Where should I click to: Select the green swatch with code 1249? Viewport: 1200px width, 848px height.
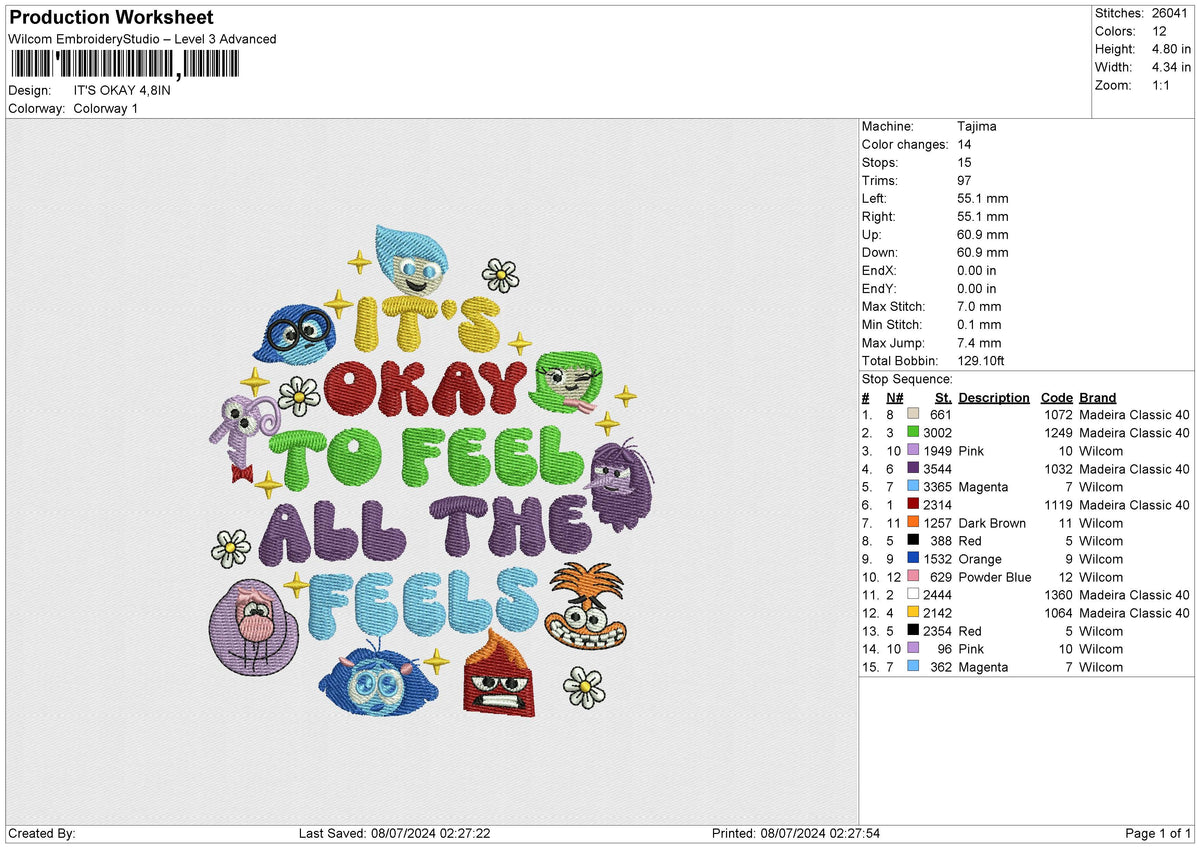tap(913, 433)
